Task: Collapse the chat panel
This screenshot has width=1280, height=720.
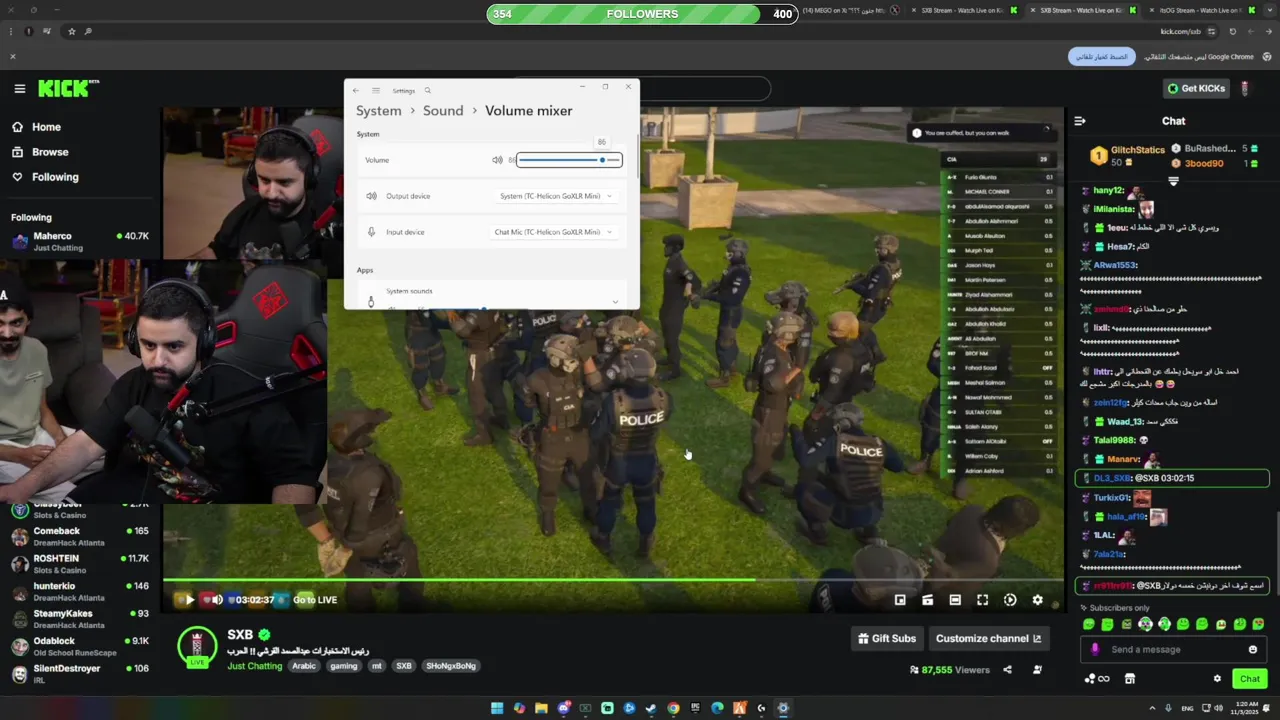Action: point(1080,121)
